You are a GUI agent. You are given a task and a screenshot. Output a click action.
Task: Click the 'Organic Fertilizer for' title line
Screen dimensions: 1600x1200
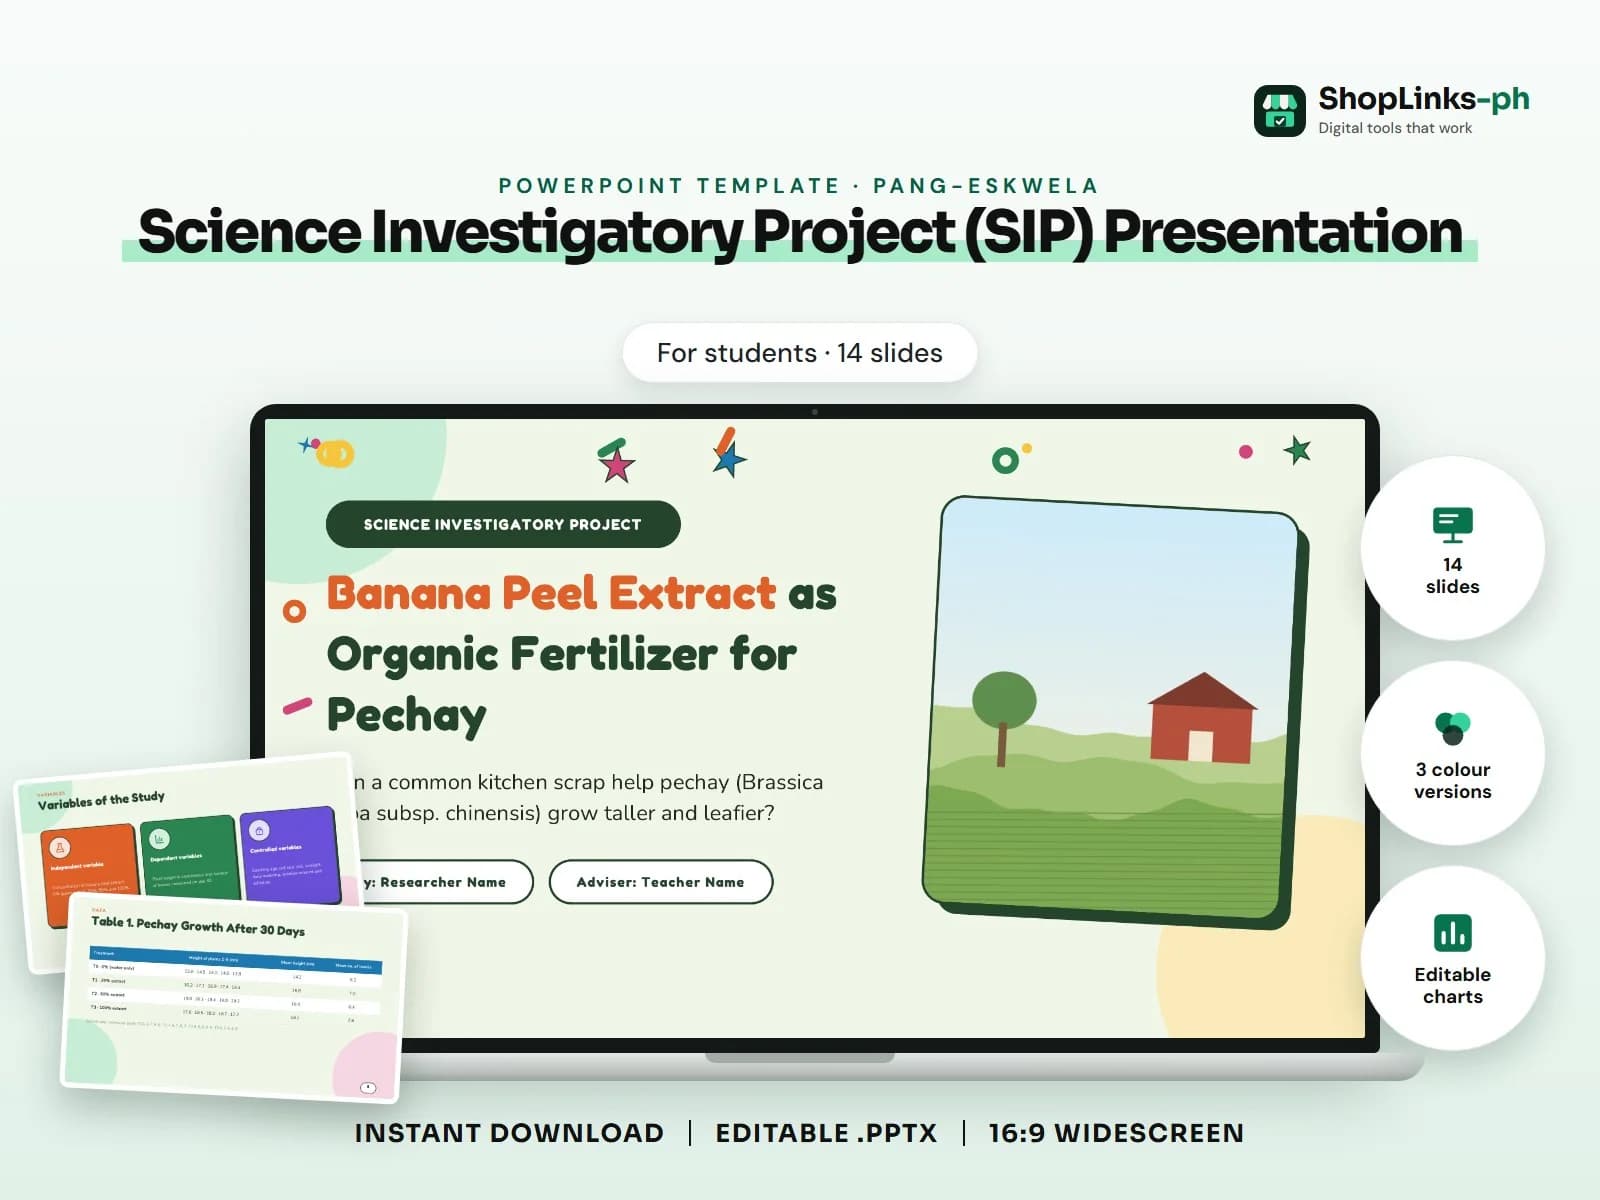tap(562, 654)
